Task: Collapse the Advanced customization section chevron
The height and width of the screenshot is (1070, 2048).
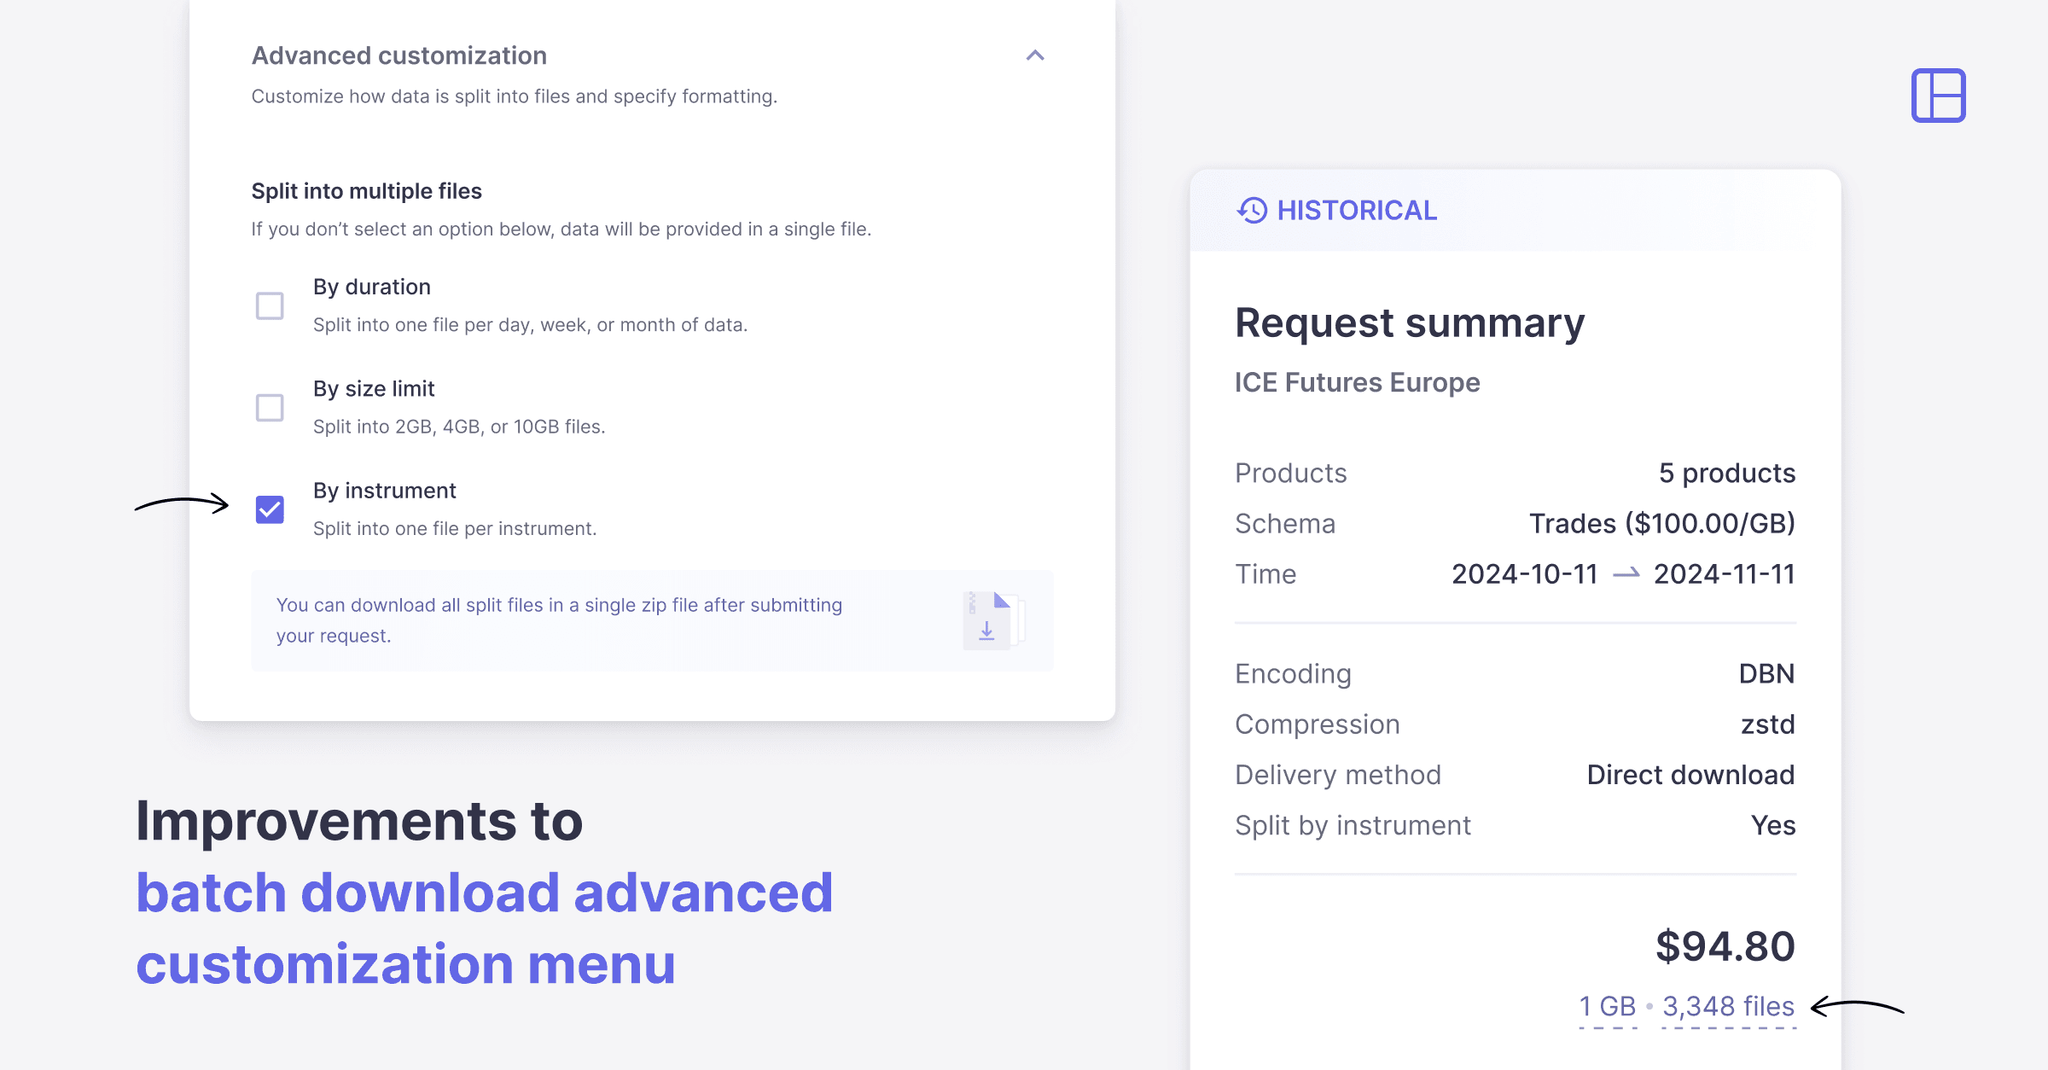Action: click(1035, 56)
